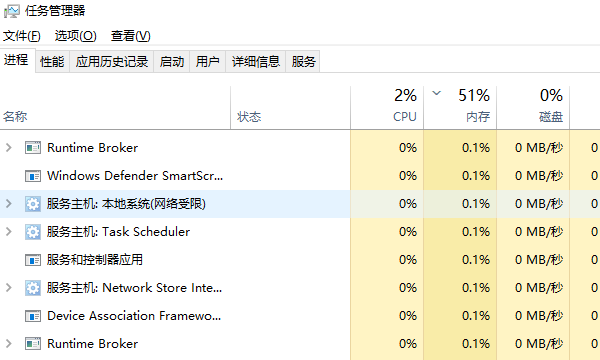The width and height of the screenshot is (600, 360).
Task: Click the Task Manager title bar icon
Action: pos(11,11)
